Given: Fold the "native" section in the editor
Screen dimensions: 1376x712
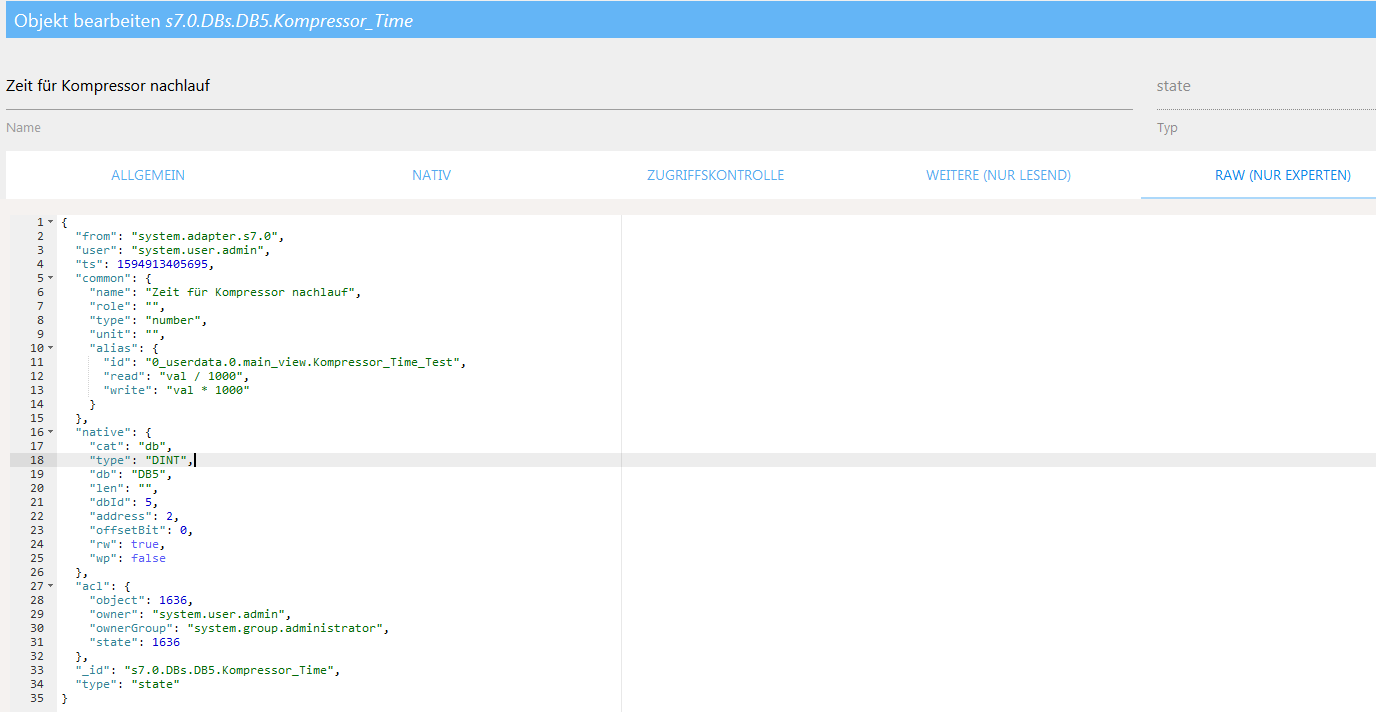Looking at the screenshot, I should [x=50, y=432].
